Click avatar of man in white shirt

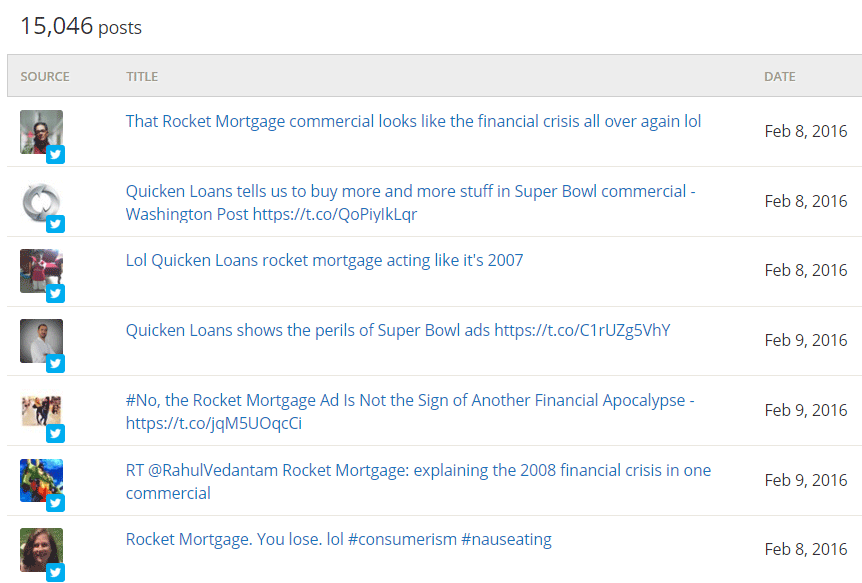[41, 341]
